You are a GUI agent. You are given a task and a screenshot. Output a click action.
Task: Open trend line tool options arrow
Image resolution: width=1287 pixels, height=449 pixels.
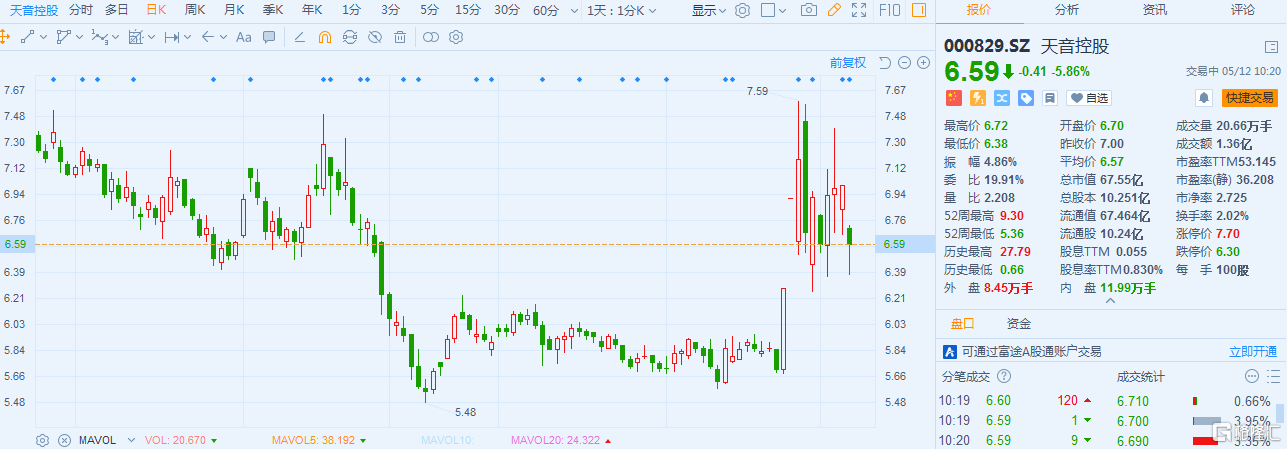click(44, 37)
